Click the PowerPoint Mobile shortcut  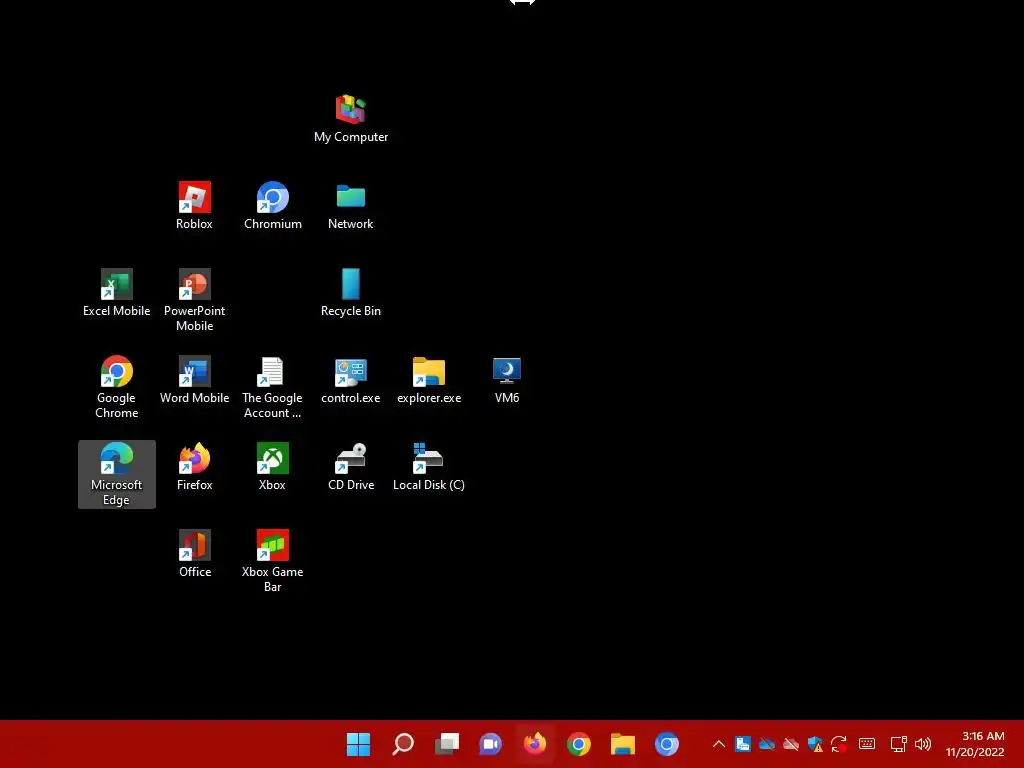194,300
